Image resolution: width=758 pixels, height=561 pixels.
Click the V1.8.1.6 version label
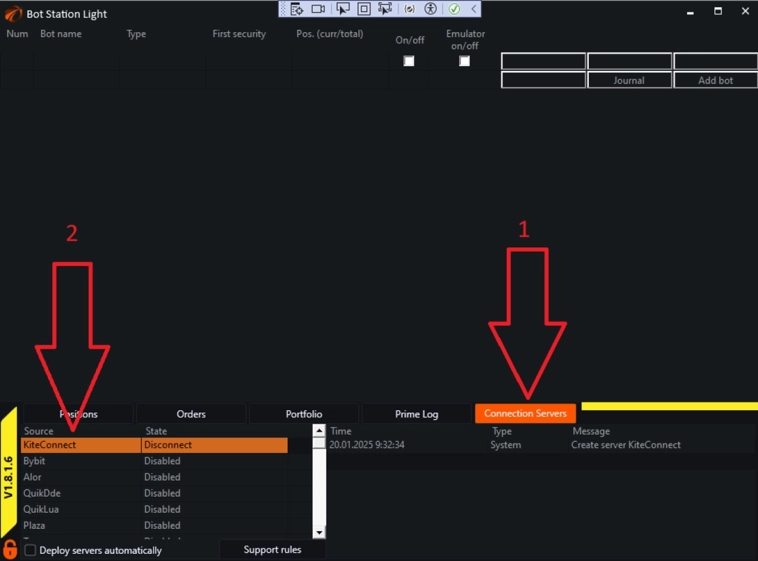tap(8, 477)
